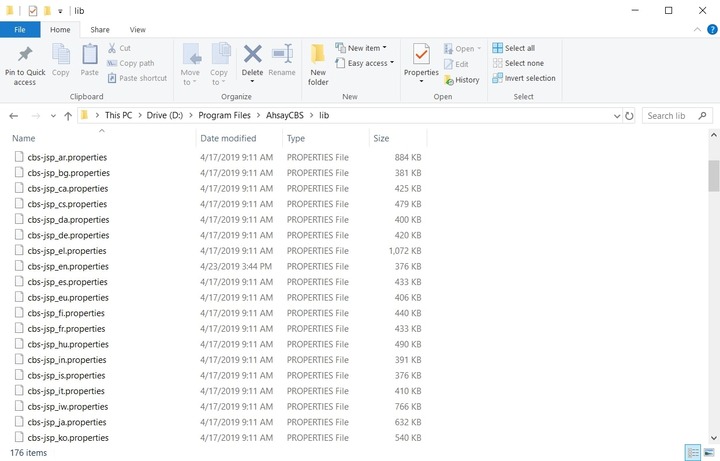Switch to large icons view in status bar

(x=708, y=453)
